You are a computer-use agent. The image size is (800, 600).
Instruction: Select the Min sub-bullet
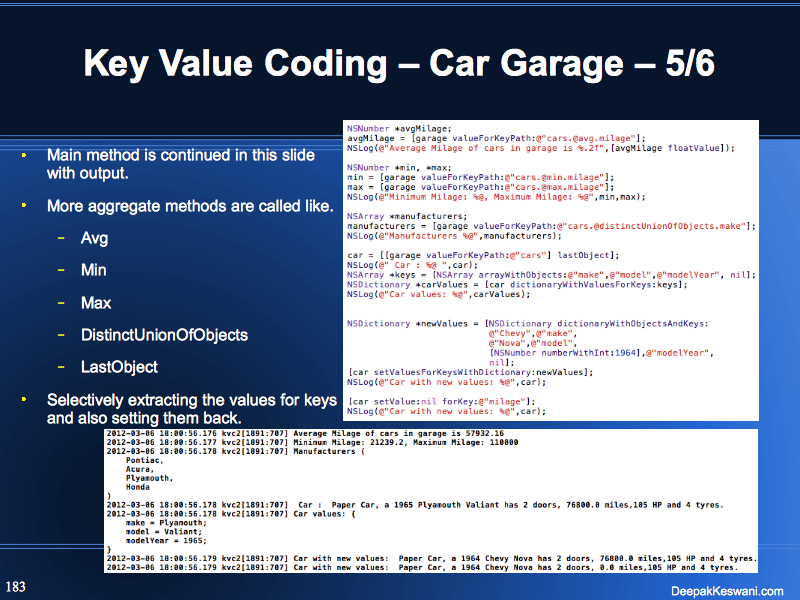click(94, 271)
